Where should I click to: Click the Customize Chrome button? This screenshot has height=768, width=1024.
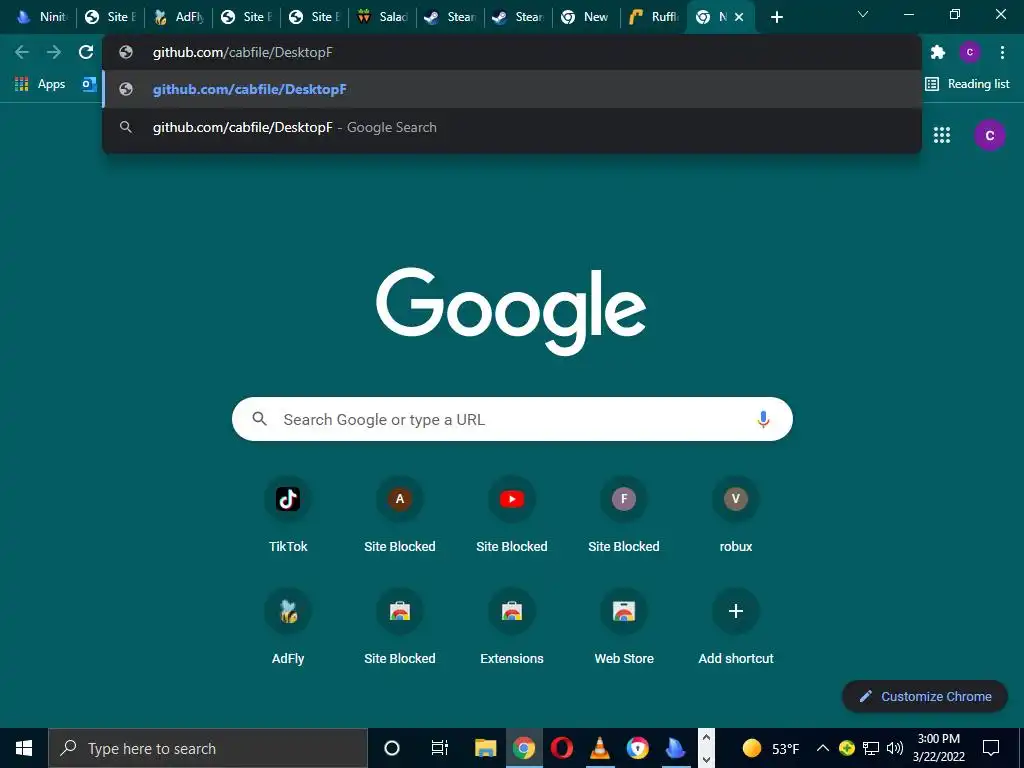925,696
